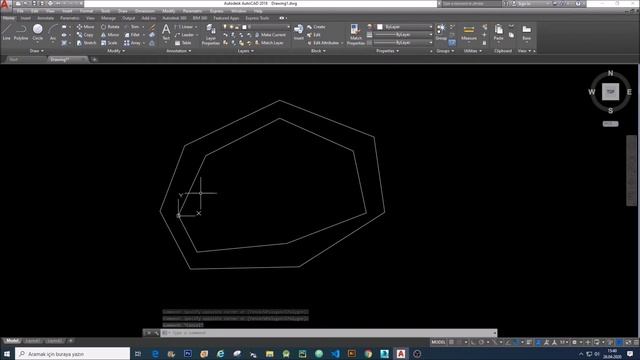Viewport: 640px width, 360px height.
Task: Open the Manage ribbon tab
Action: (108, 18)
